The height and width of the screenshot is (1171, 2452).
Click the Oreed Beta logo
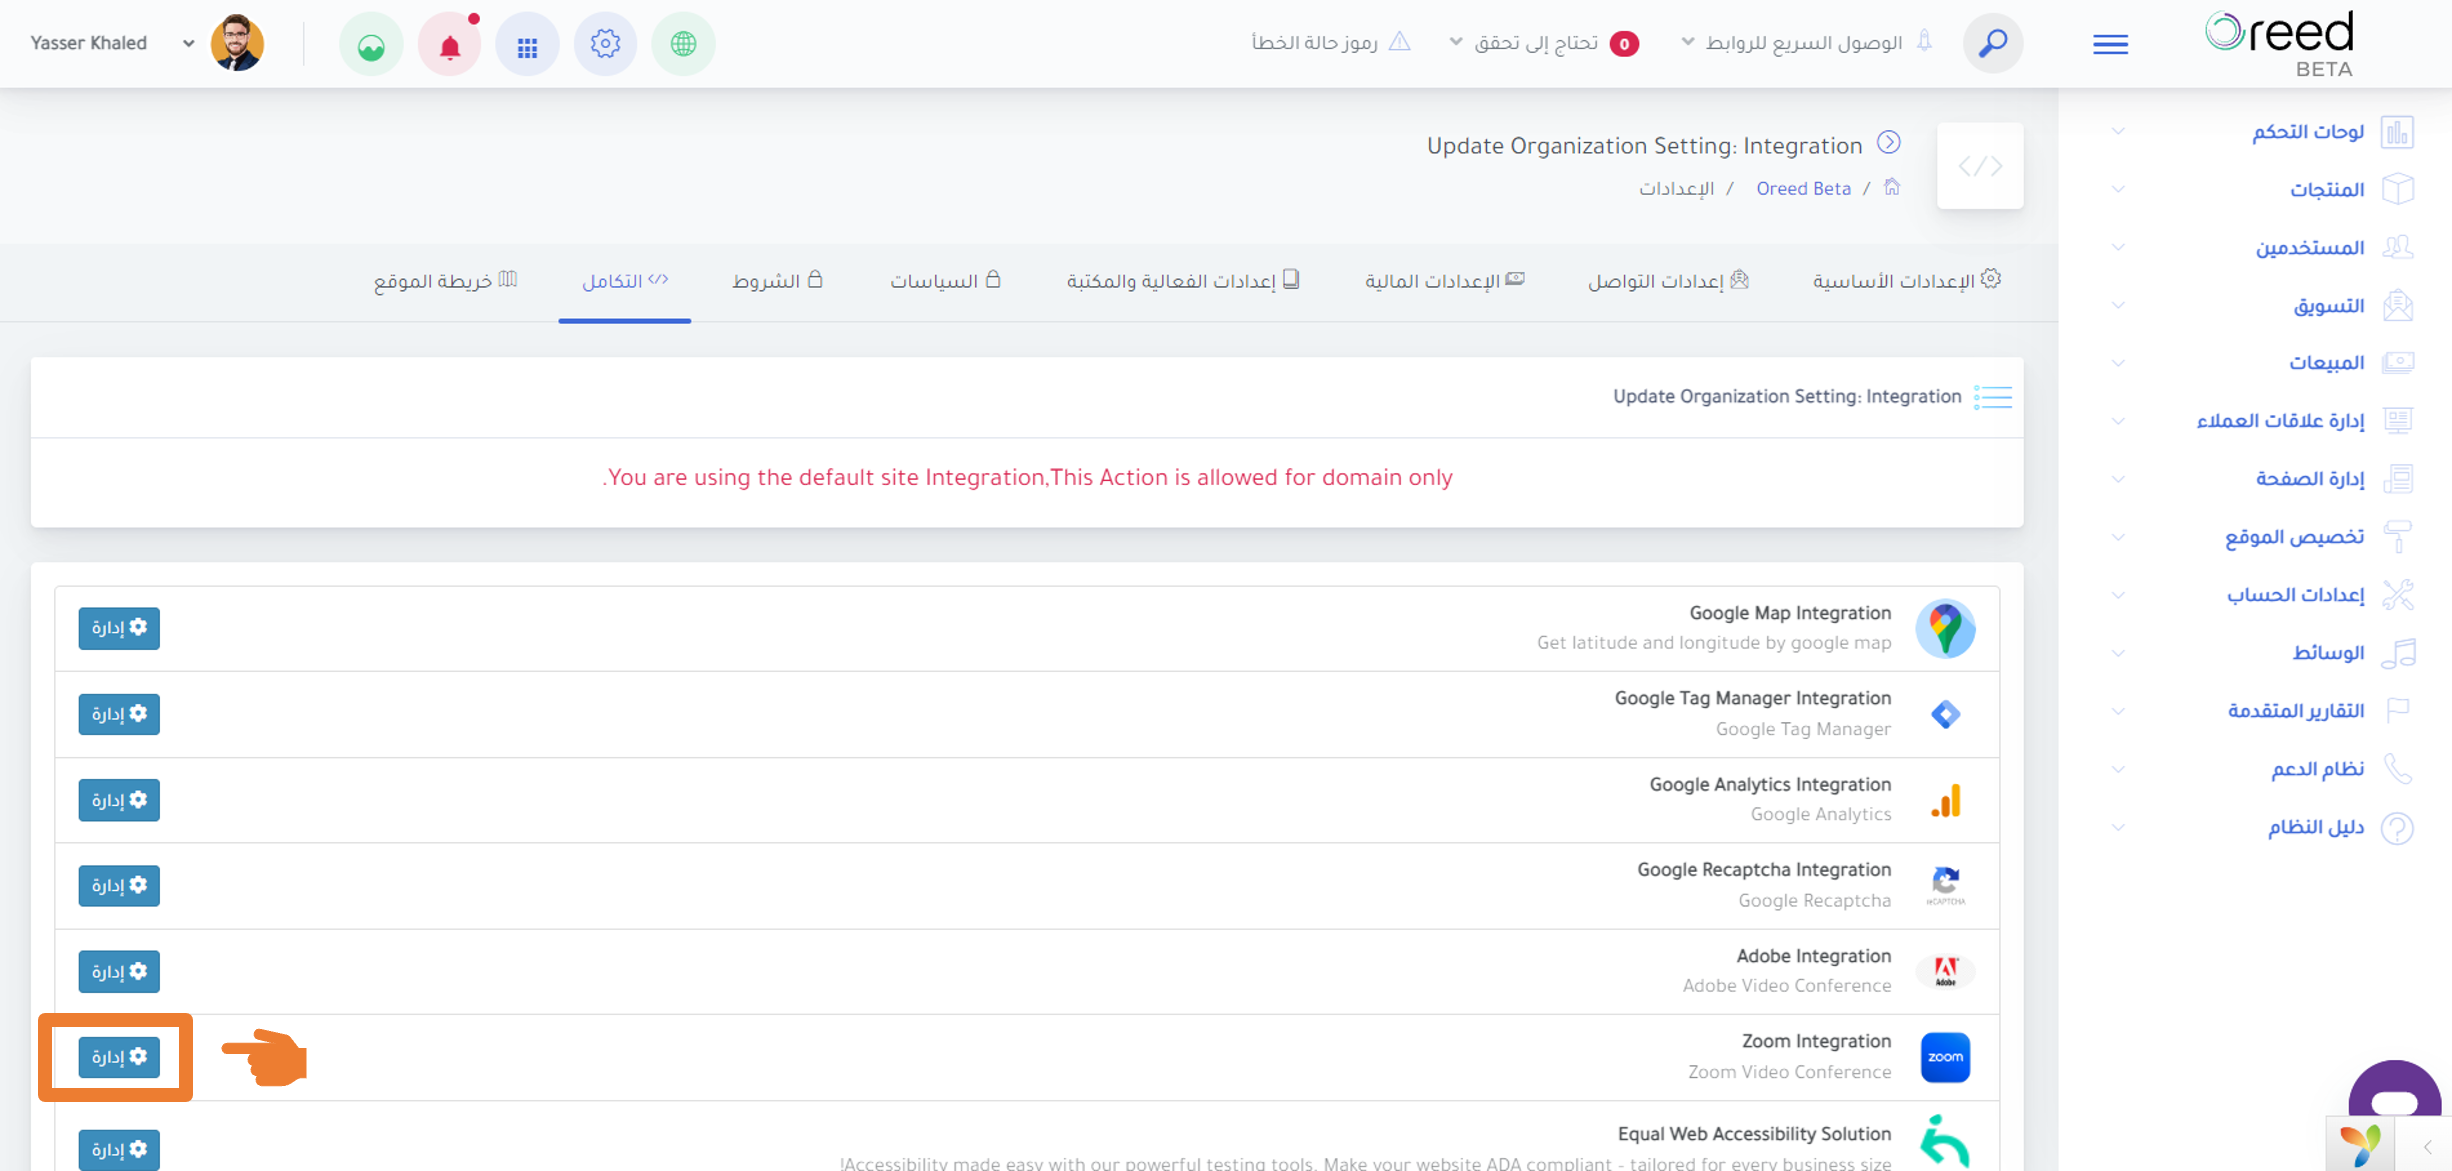[x=2280, y=44]
